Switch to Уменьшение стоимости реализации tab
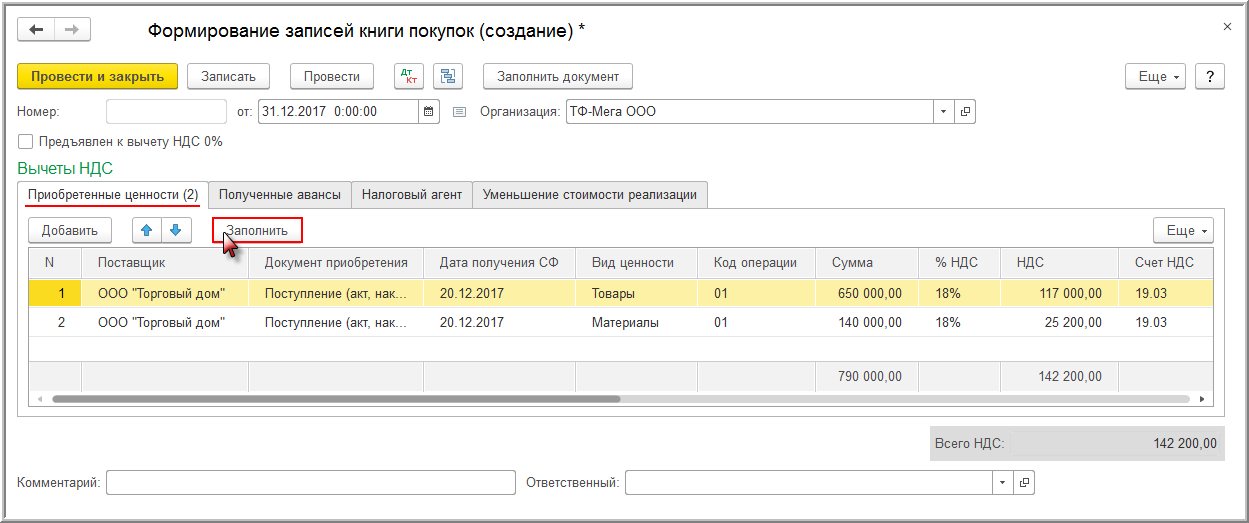 [x=590, y=194]
